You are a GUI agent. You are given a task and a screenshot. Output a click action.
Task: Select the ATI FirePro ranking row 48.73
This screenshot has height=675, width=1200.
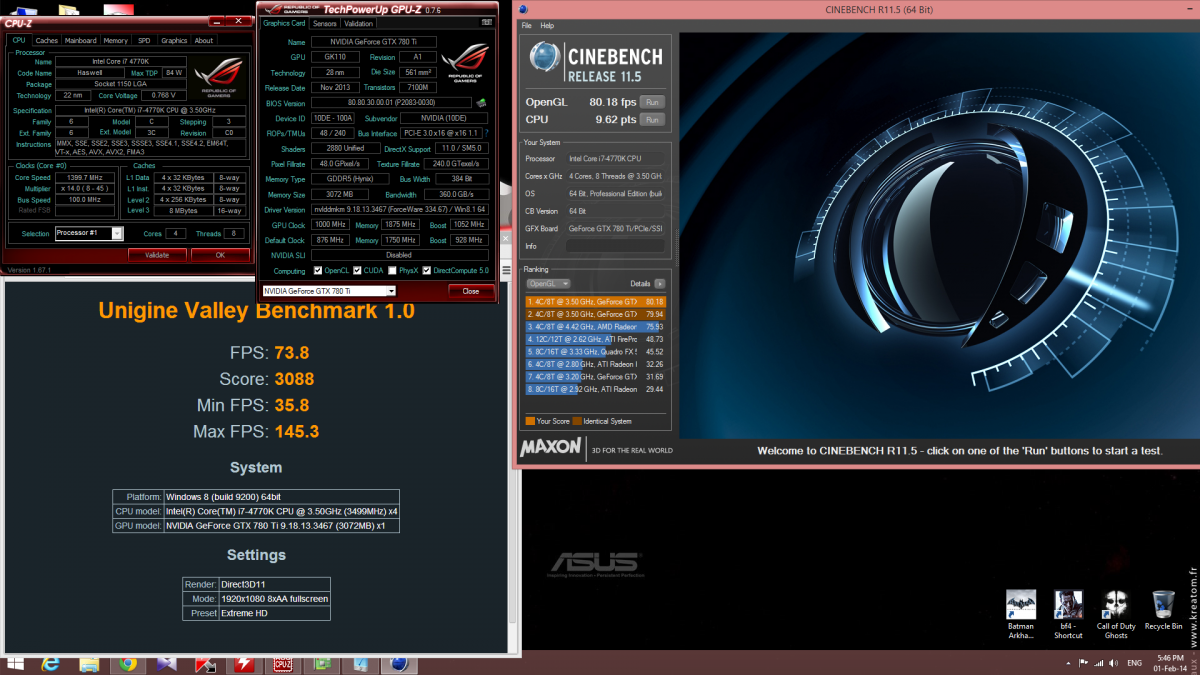click(x=595, y=339)
